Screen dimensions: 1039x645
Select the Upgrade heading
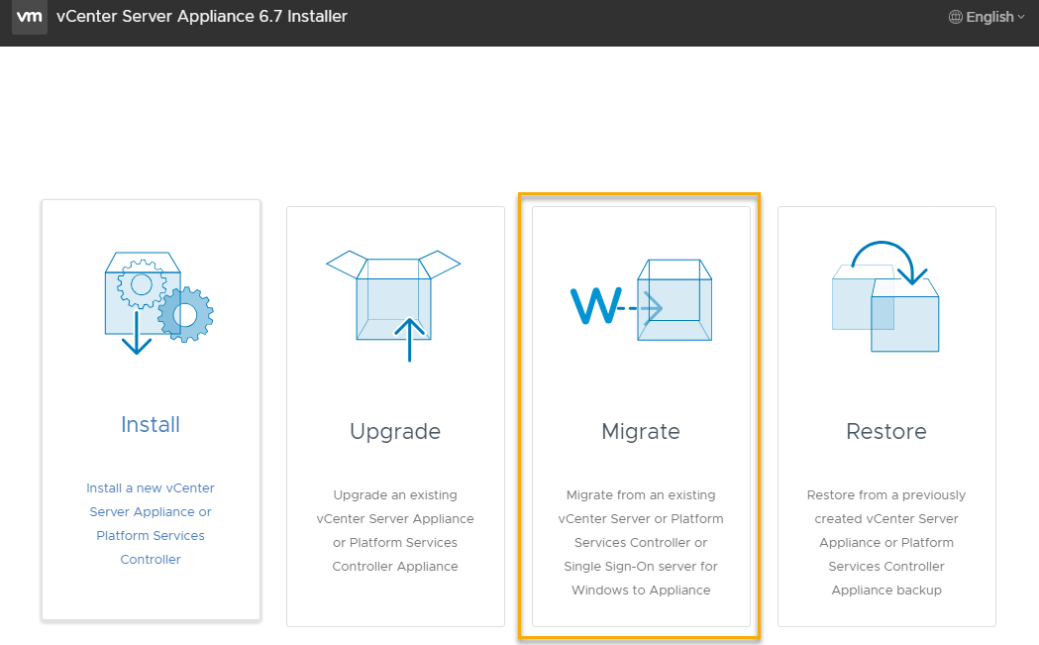[x=395, y=431]
